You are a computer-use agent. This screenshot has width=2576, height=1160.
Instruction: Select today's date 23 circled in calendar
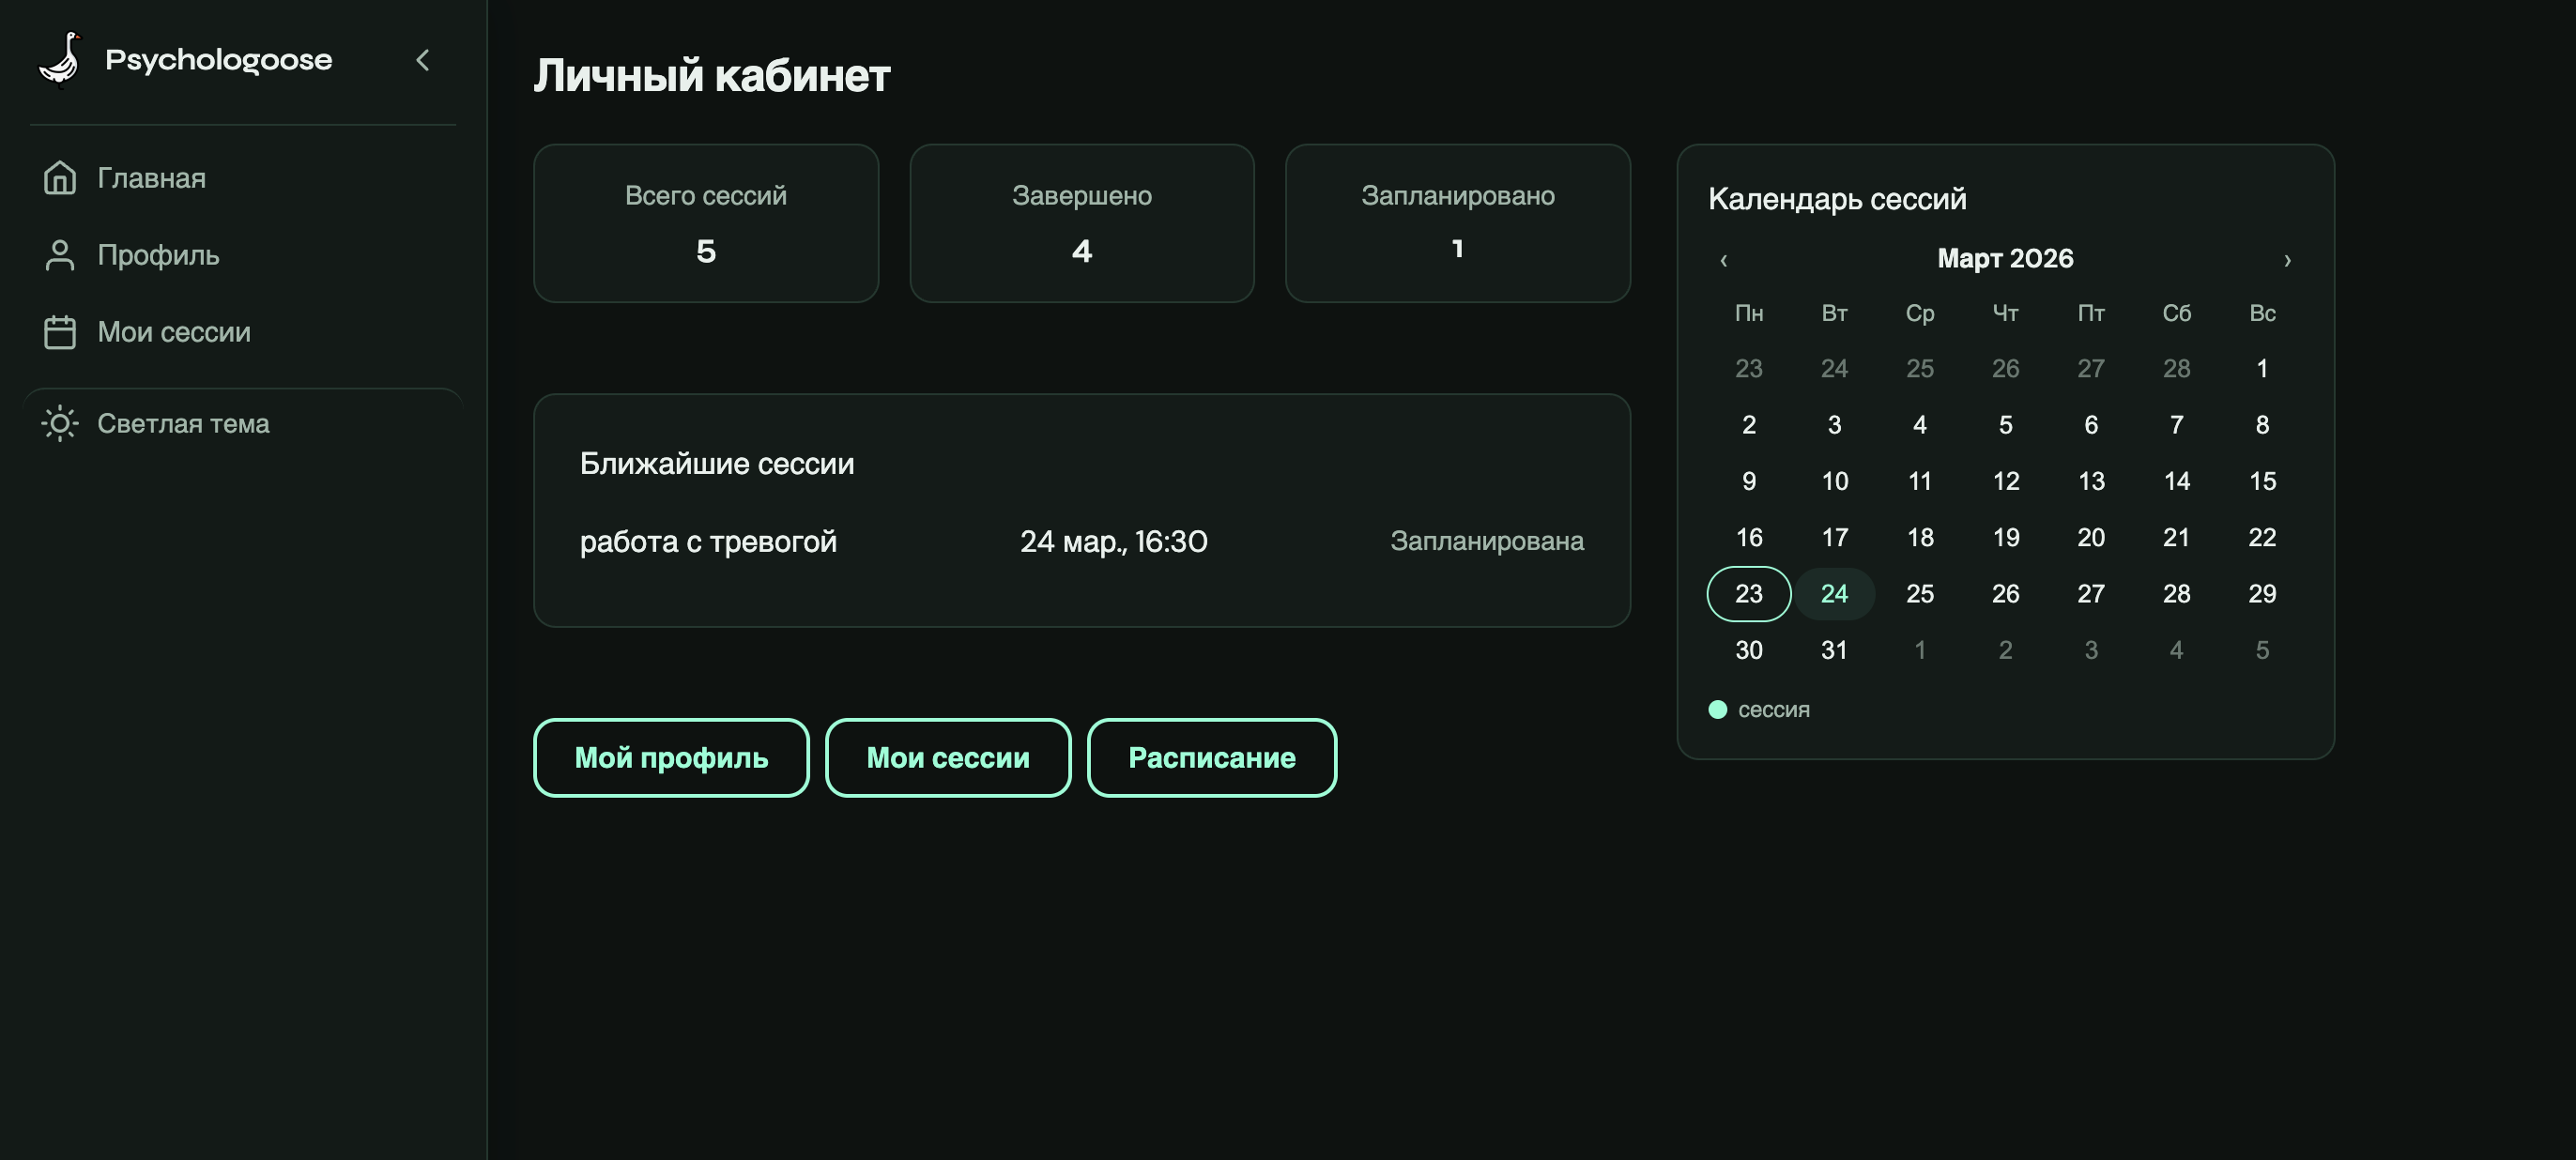(x=1749, y=594)
